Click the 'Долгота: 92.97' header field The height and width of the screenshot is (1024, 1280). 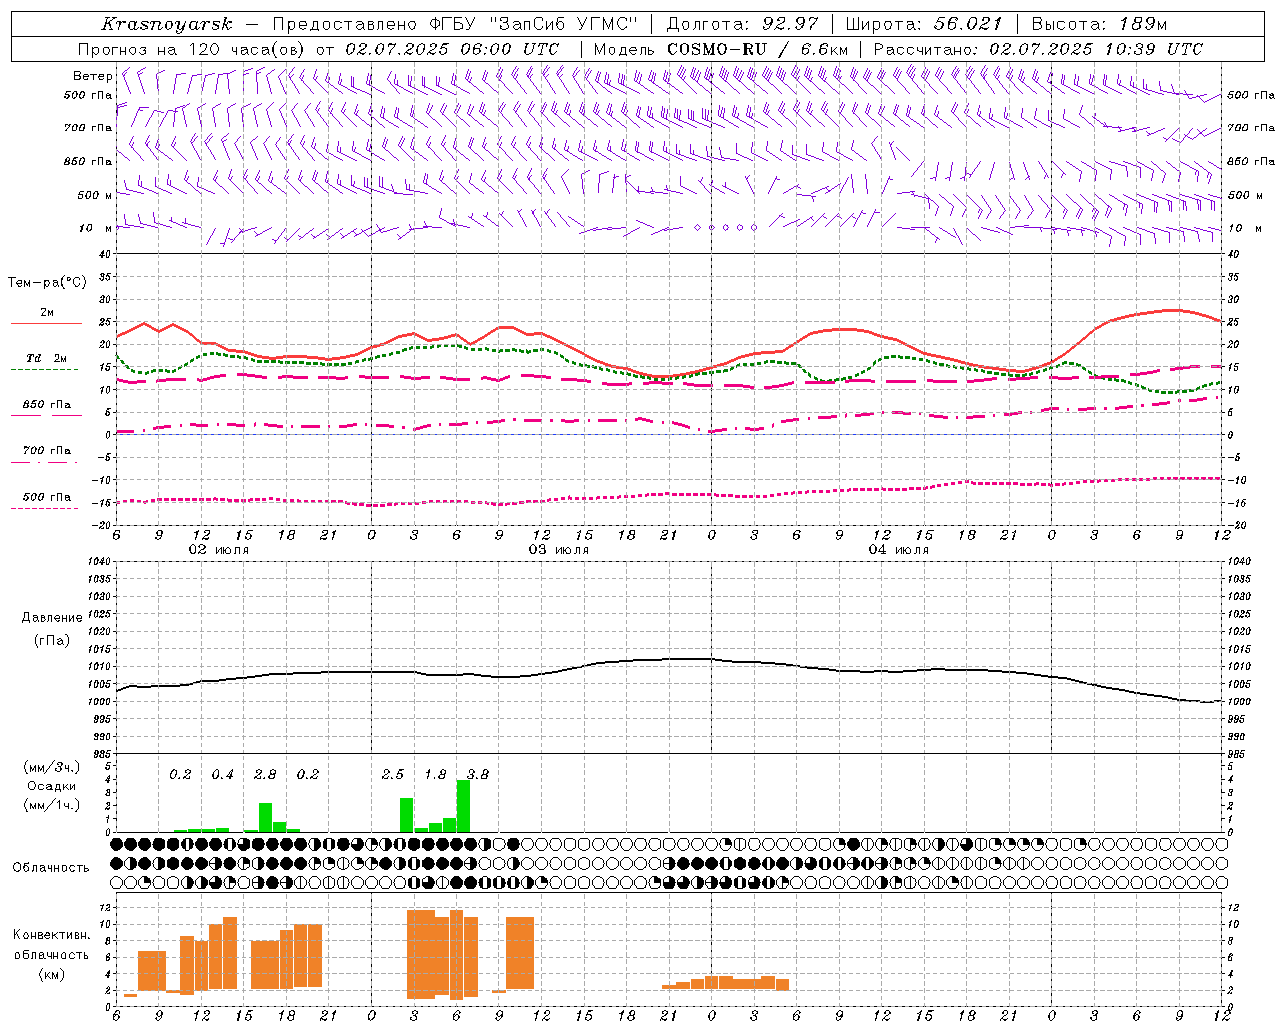742,24
